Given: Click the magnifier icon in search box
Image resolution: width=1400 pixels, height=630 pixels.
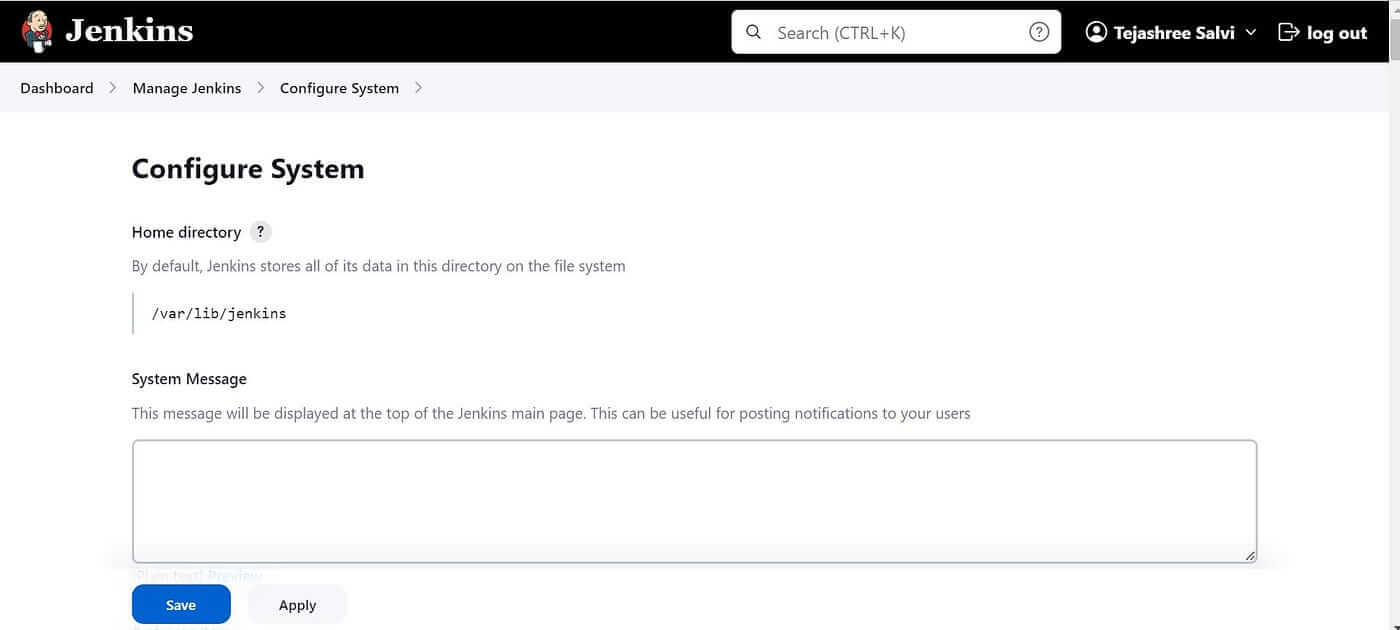Looking at the screenshot, I should point(754,32).
